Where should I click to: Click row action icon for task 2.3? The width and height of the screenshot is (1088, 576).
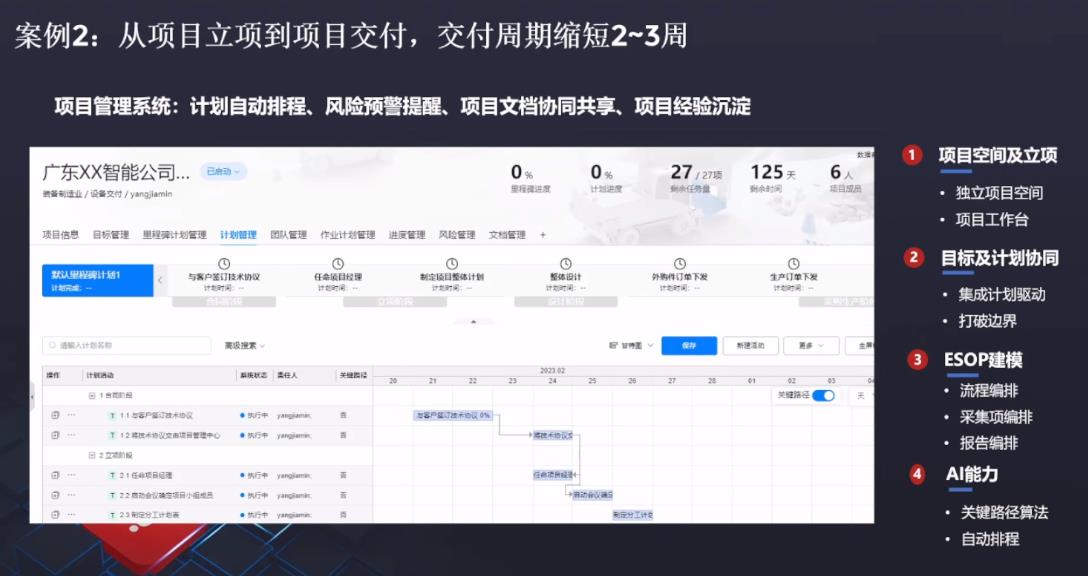(55, 515)
